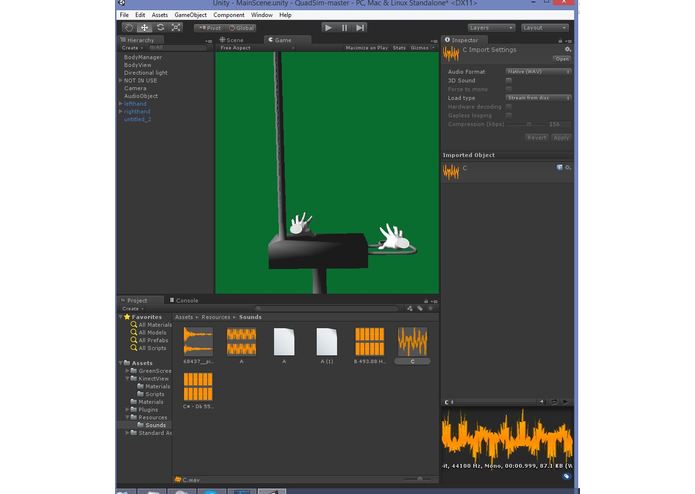695x494 pixels.
Task: Enable the 3D Sound checkbox
Action: 509,81
